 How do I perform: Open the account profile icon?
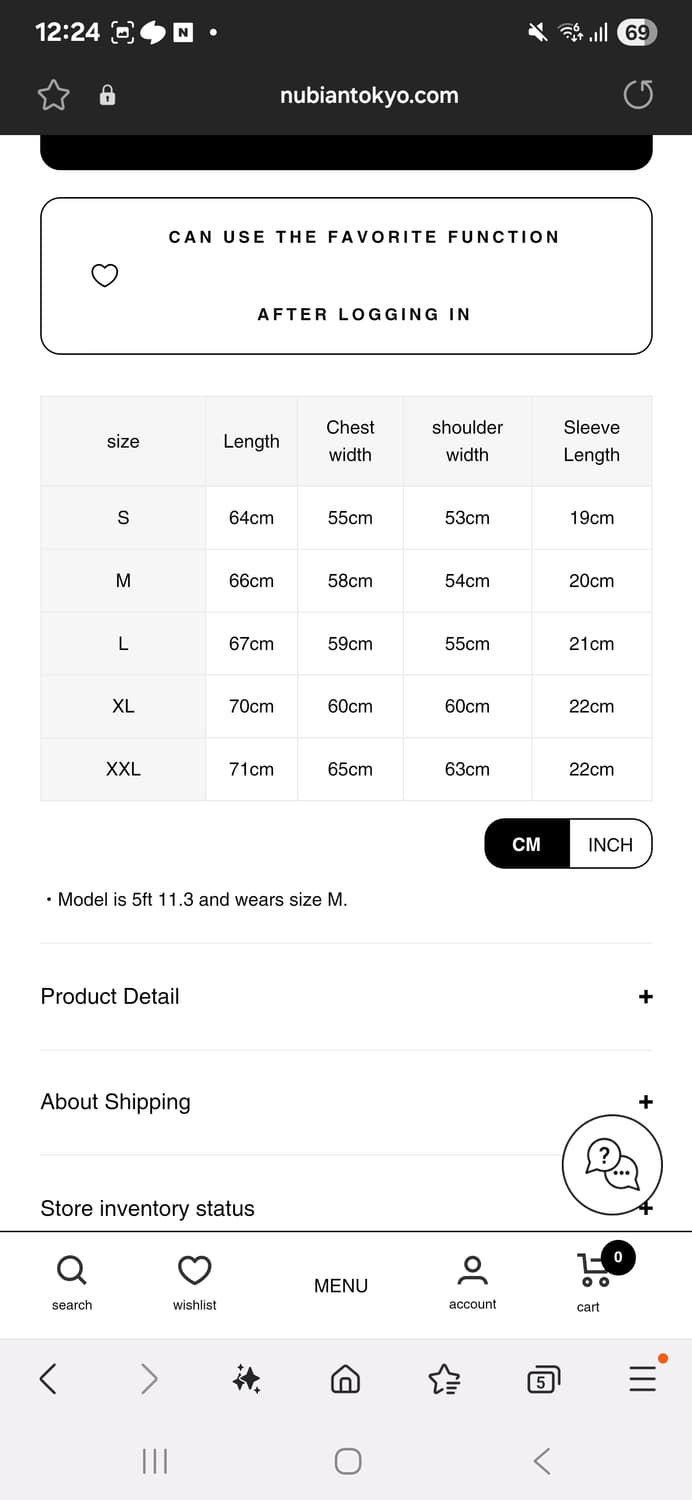472,1270
